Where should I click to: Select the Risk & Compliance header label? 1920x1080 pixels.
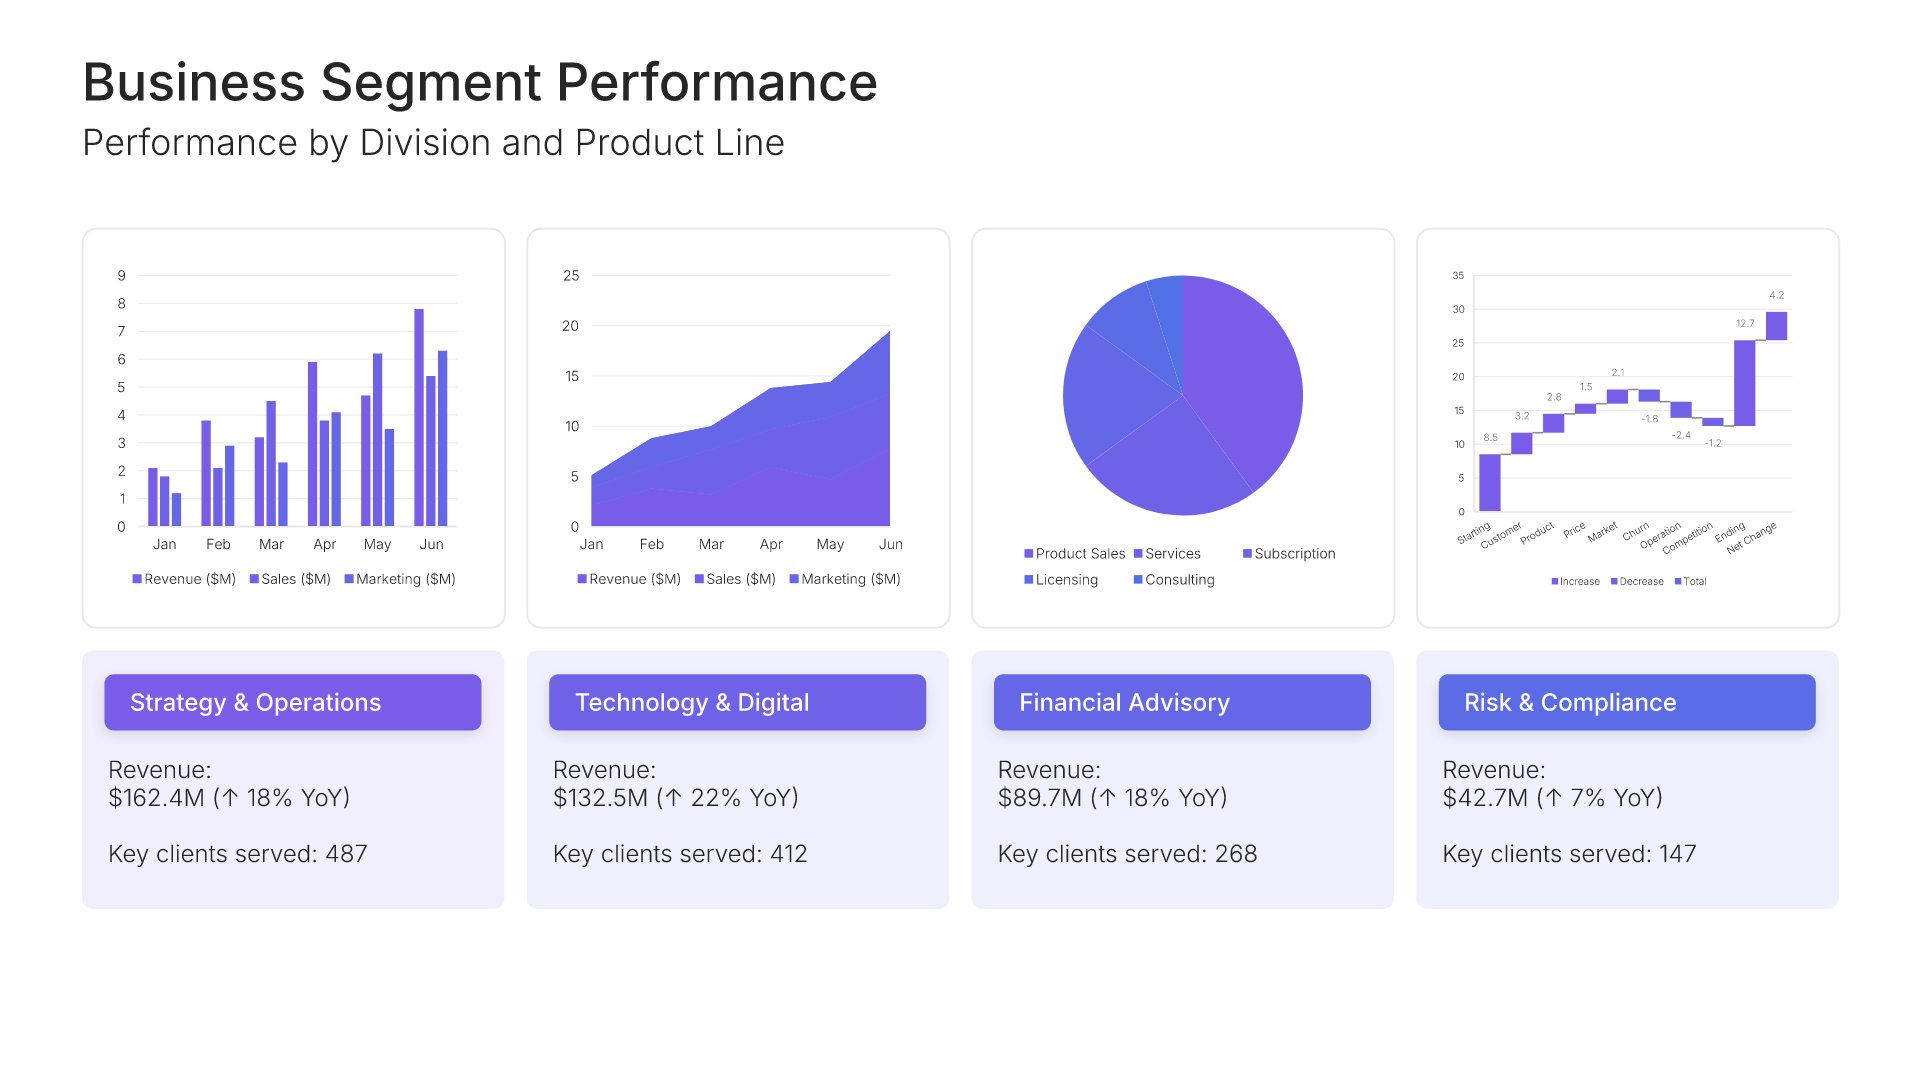click(1570, 703)
